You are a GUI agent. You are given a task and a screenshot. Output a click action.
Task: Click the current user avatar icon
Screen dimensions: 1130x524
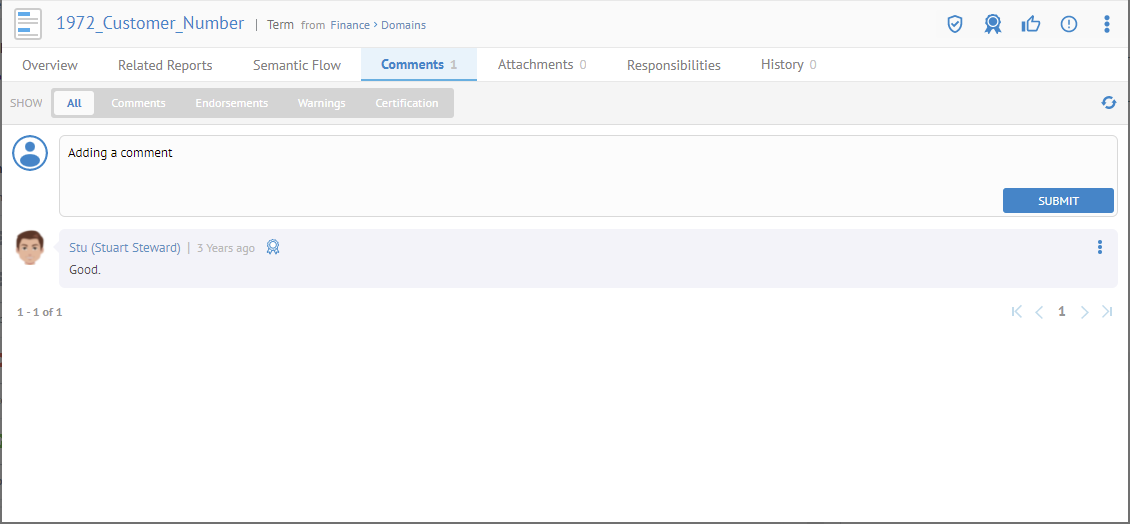click(x=30, y=153)
